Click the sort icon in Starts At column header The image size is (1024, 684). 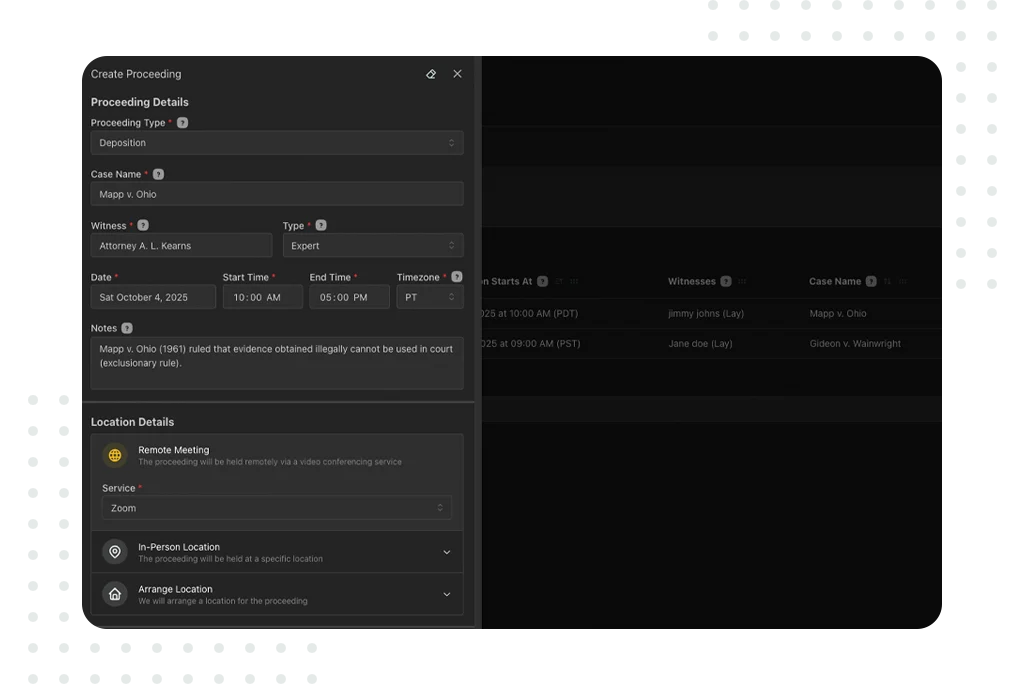coord(558,282)
